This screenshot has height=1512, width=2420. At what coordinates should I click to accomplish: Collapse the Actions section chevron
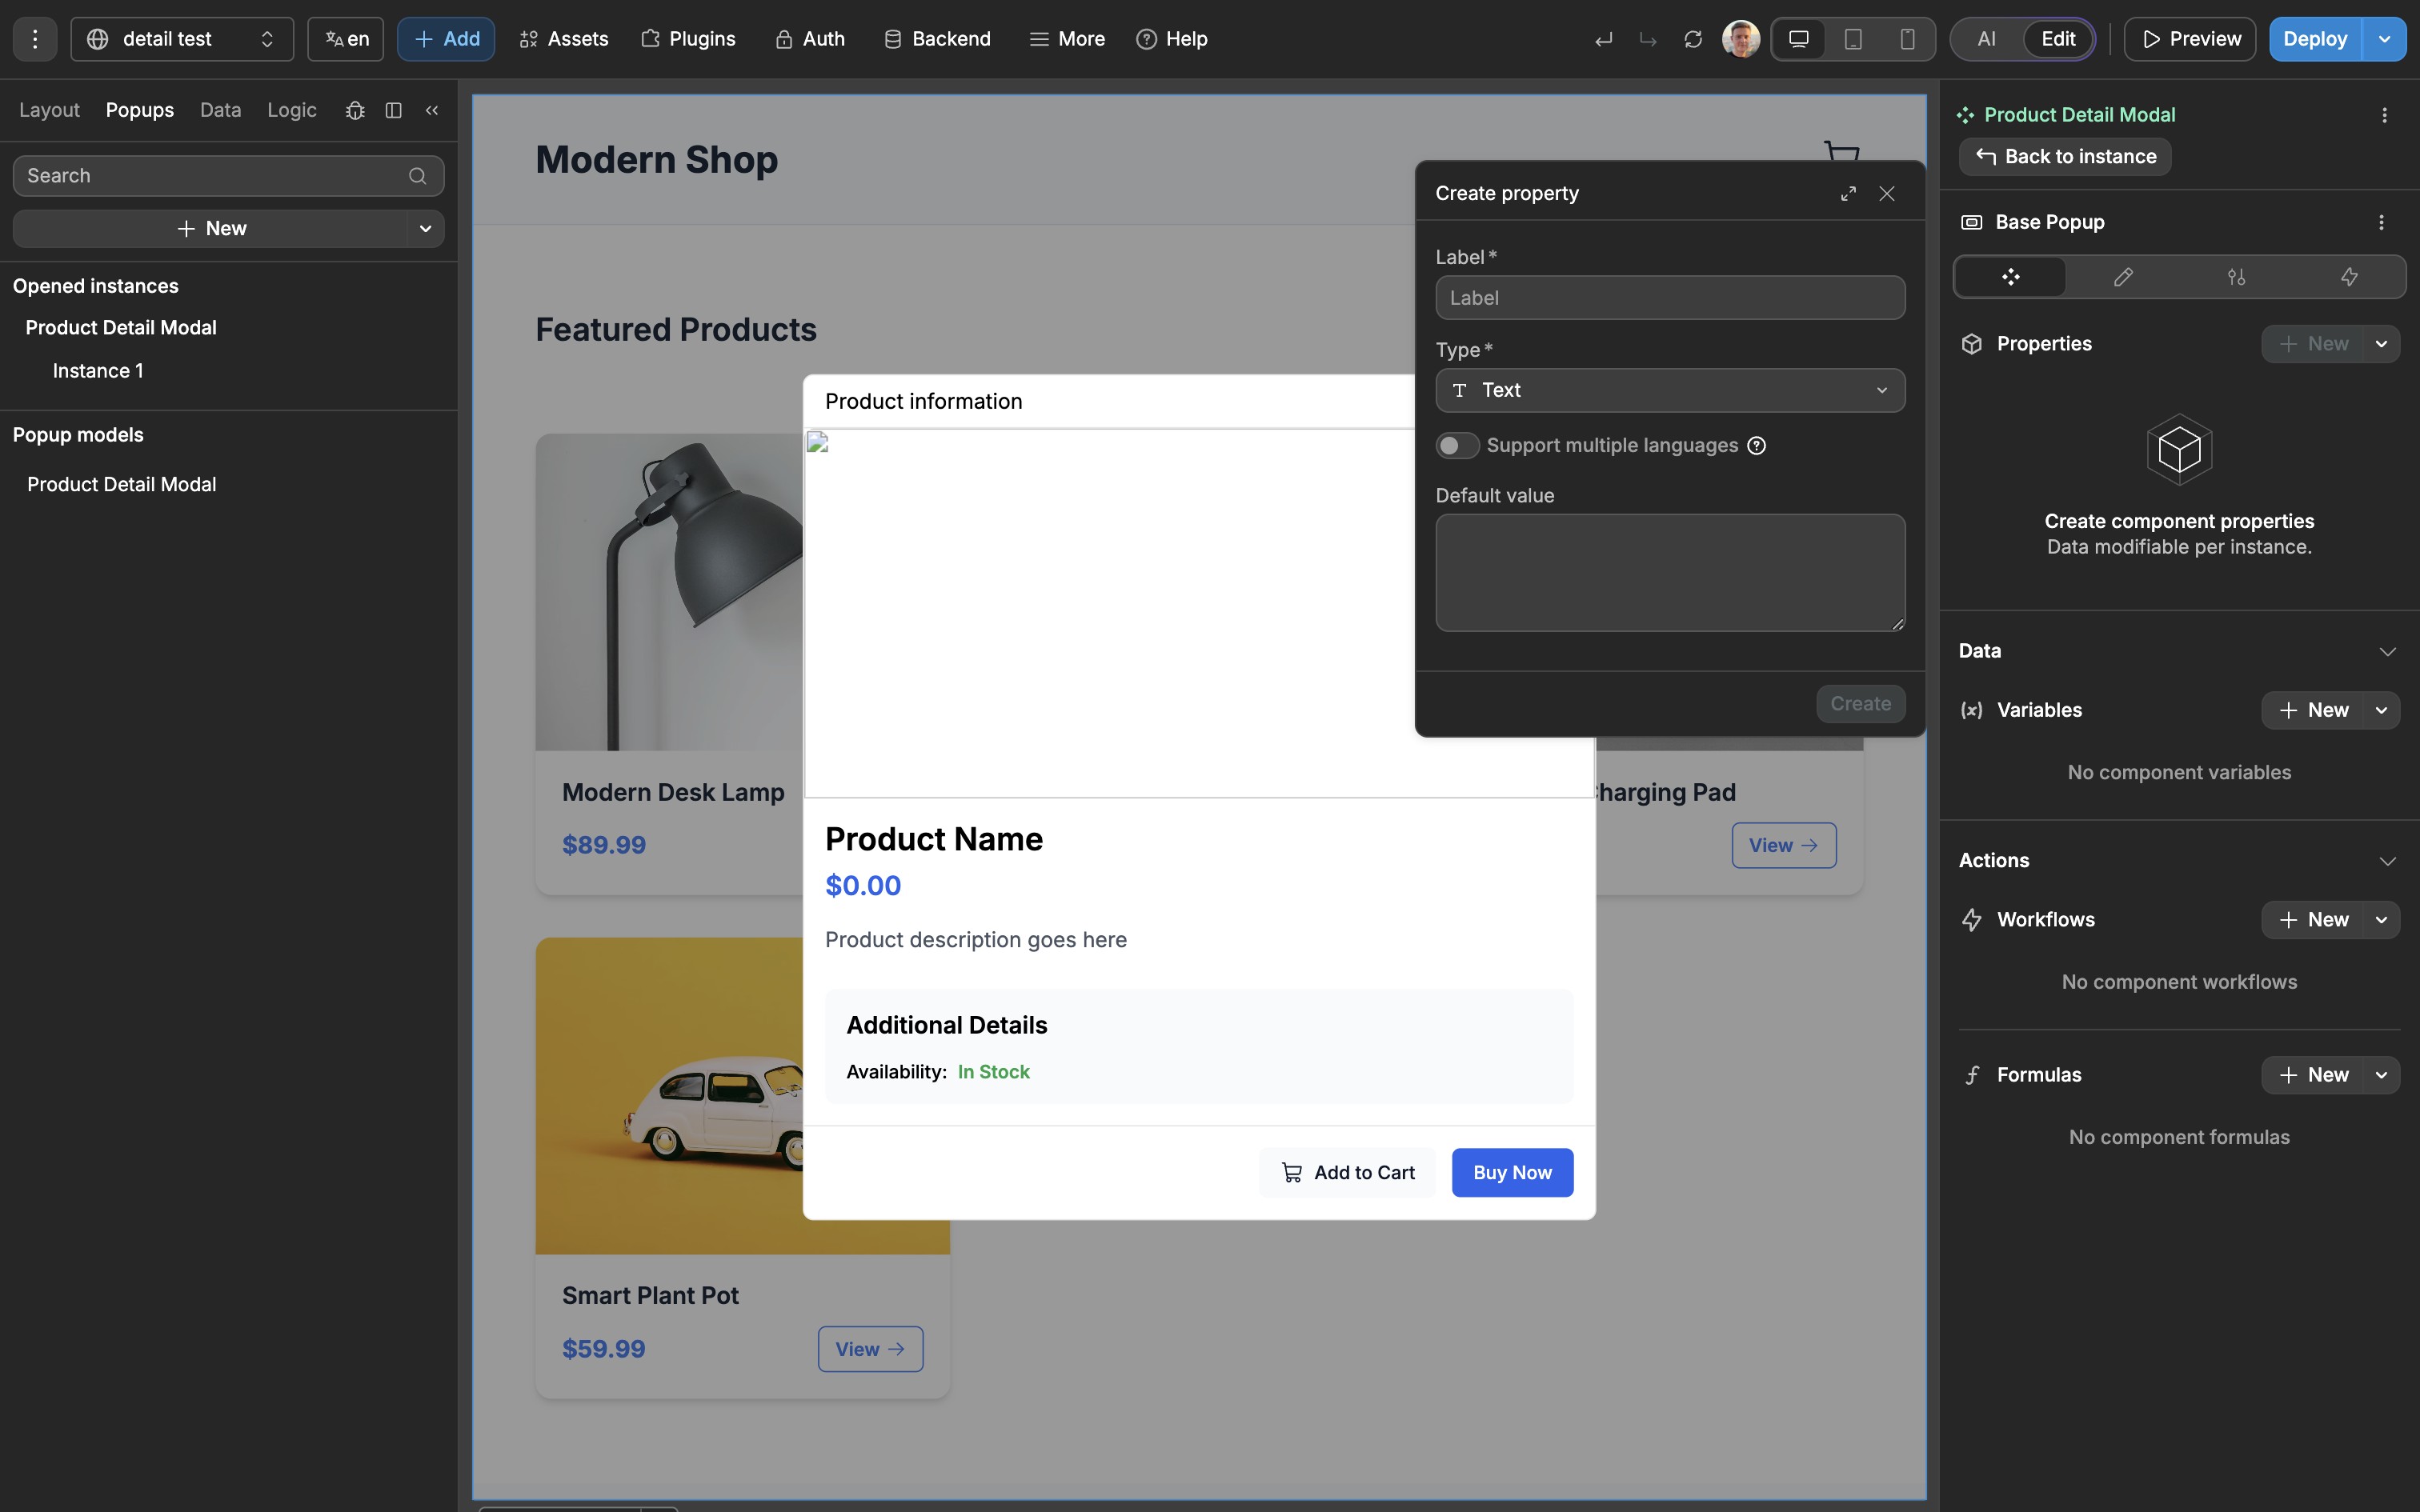(2388, 861)
